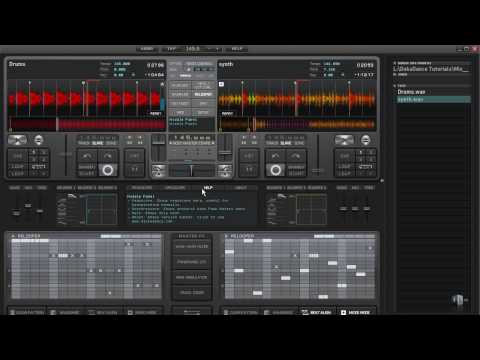Click the tab right of HELP in info panel
Image resolution: width=480 pixels, height=360 pixels.
tap(241, 188)
